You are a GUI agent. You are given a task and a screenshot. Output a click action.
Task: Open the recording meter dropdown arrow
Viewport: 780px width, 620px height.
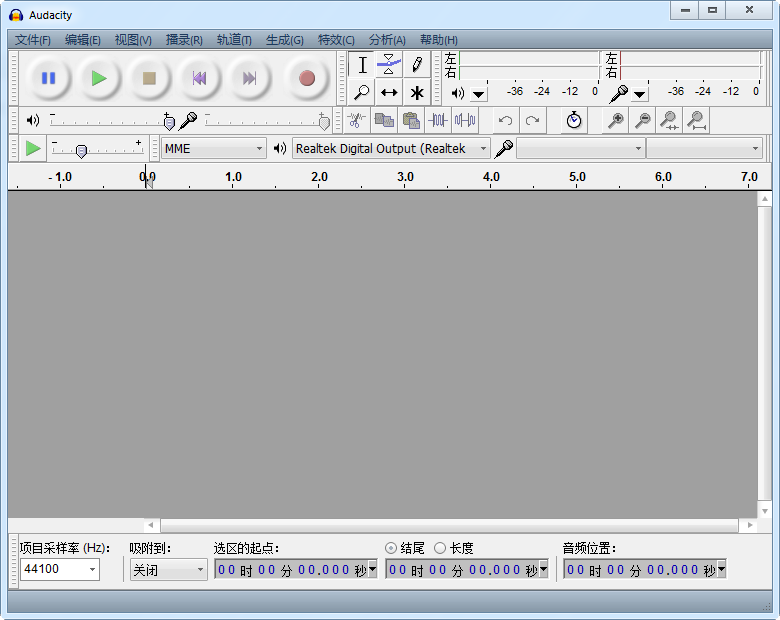pos(640,94)
